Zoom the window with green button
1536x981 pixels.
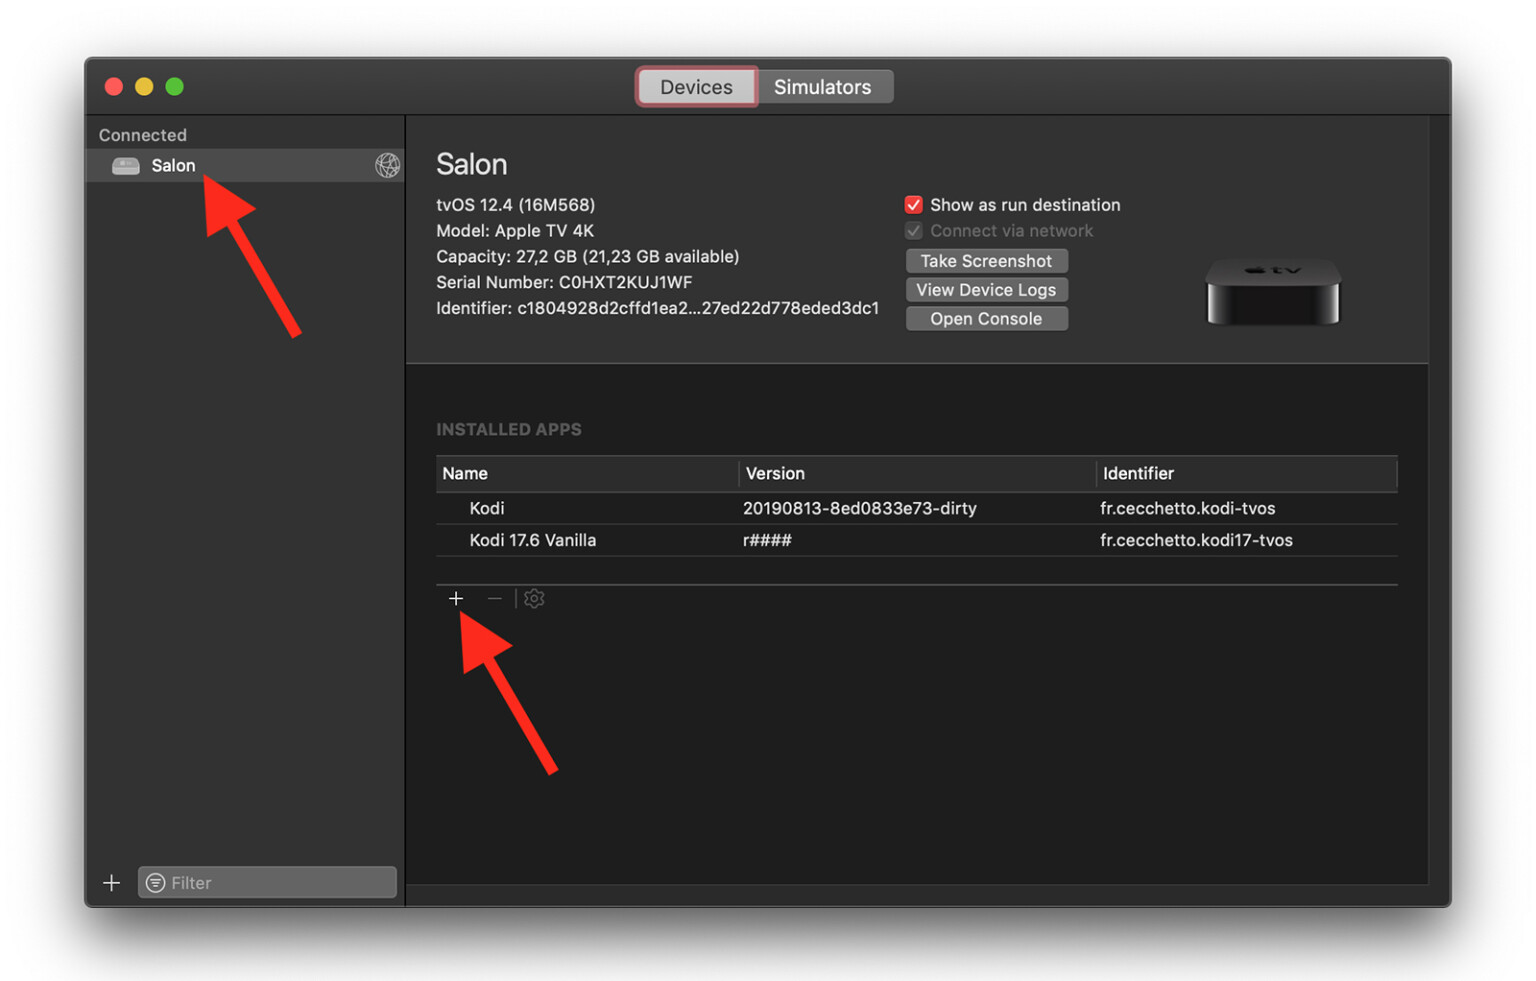coord(175,87)
